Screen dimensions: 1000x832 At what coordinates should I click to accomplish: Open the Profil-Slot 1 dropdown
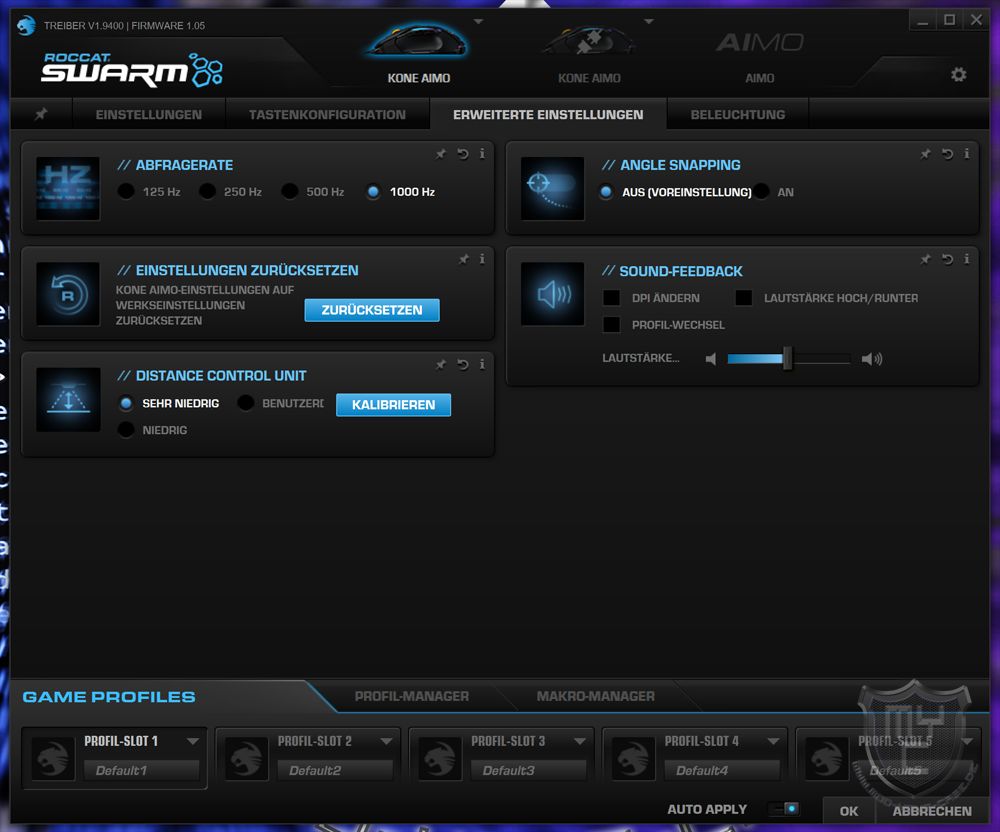click(x=193, y=741)
